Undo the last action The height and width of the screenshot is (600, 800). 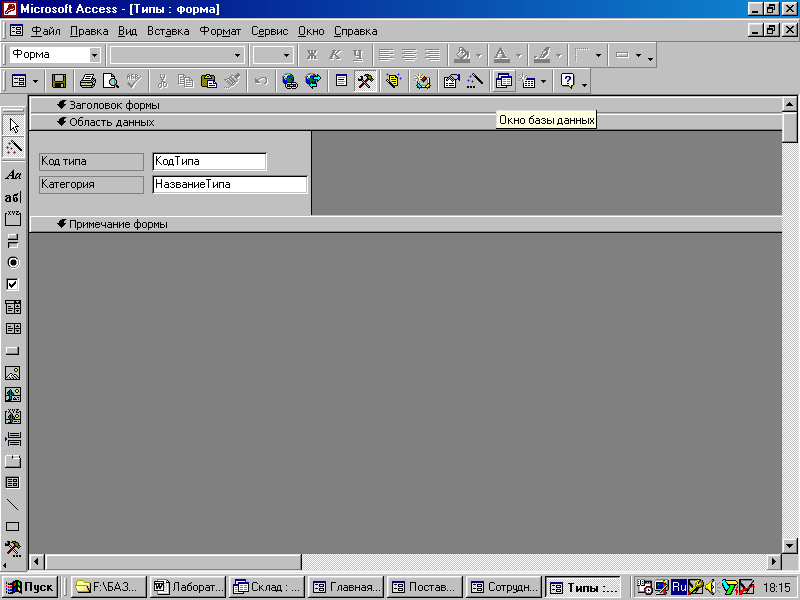click(261, 81)
